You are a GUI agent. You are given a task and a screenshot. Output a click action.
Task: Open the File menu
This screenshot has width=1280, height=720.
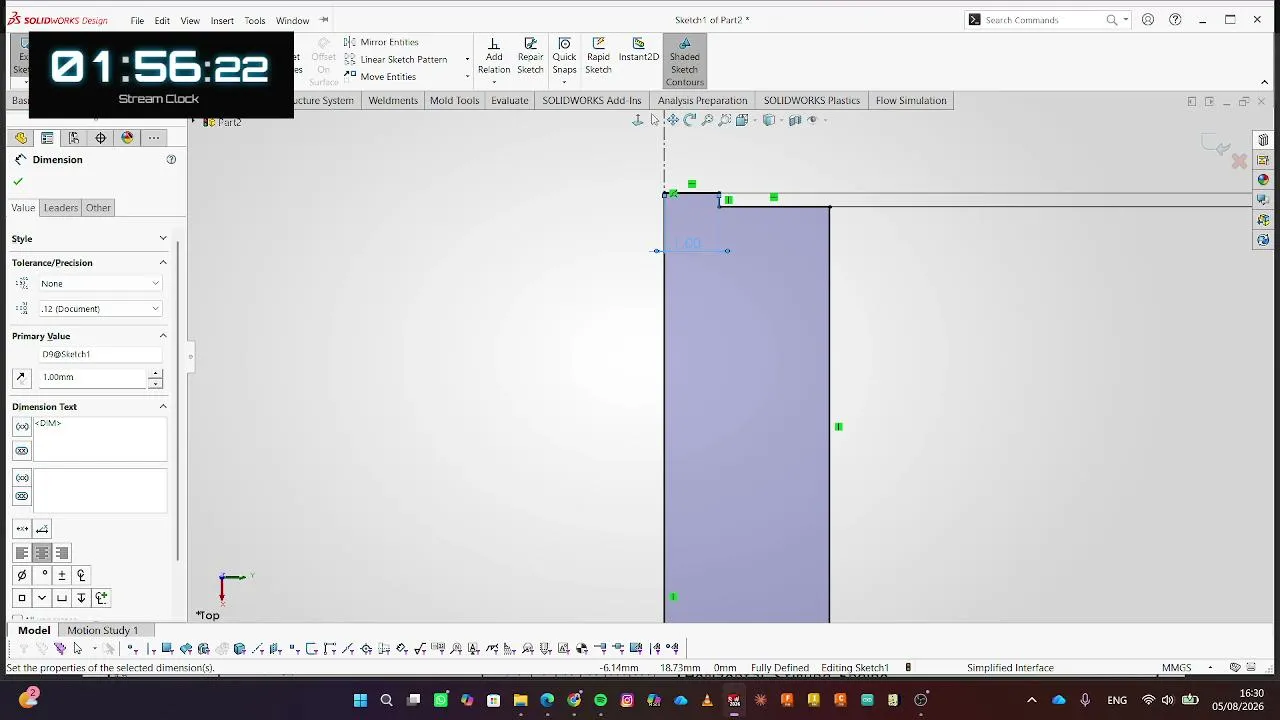137,20
